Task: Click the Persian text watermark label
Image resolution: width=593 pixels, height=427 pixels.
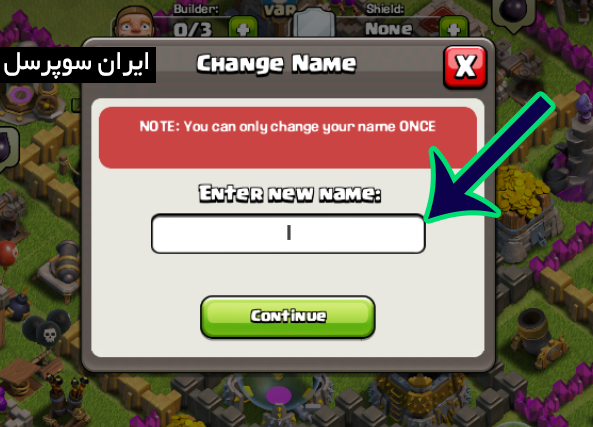Action: pyautogui.click(x=78, y=65)
